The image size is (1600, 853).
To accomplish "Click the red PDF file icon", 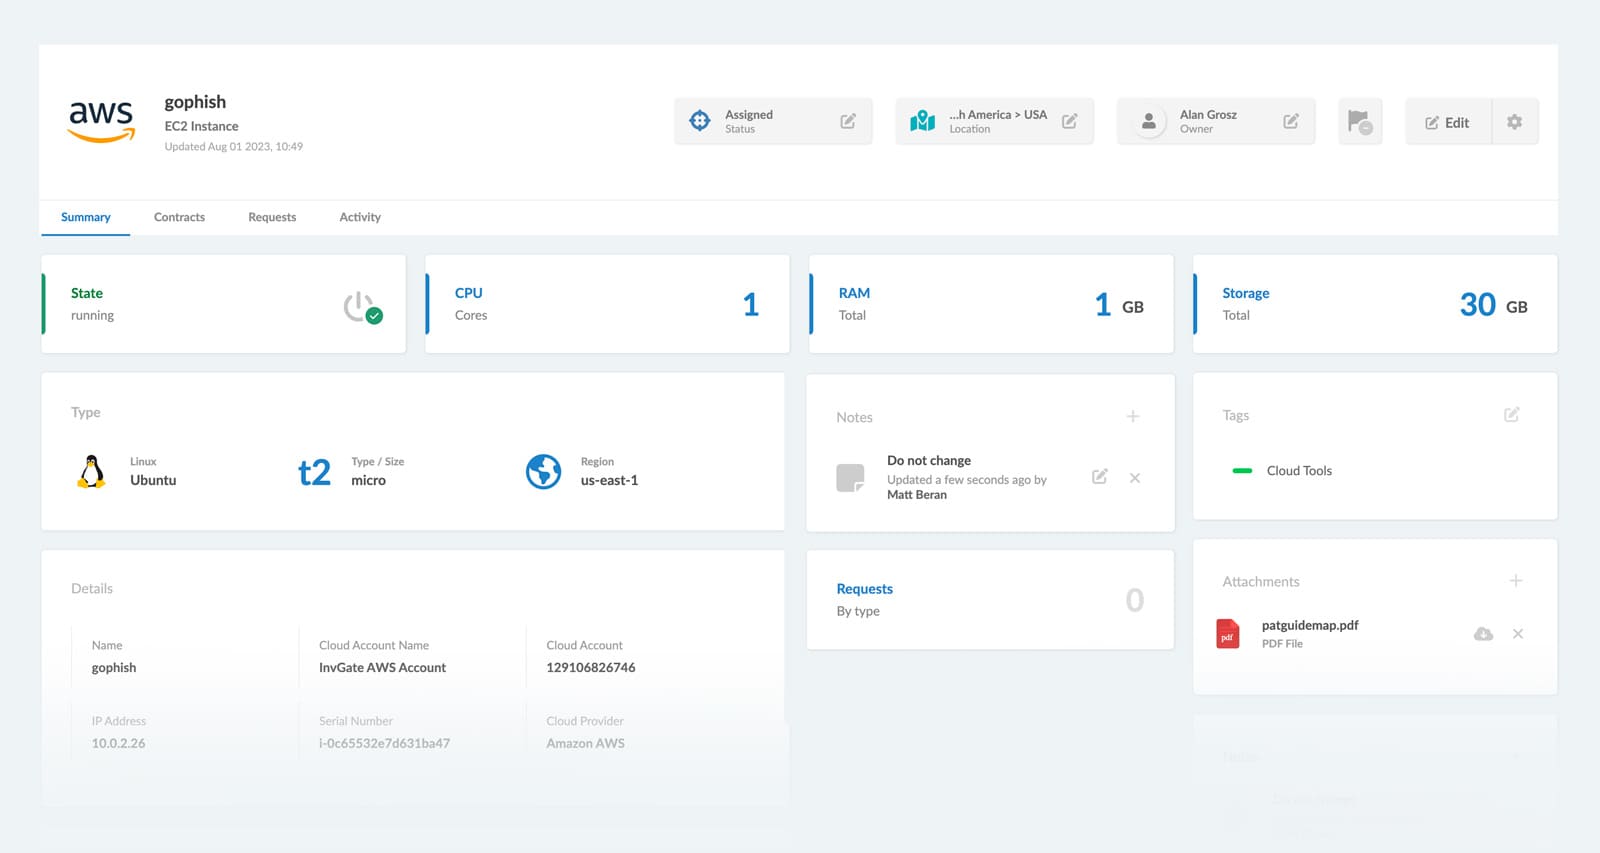I will 1228,634.
